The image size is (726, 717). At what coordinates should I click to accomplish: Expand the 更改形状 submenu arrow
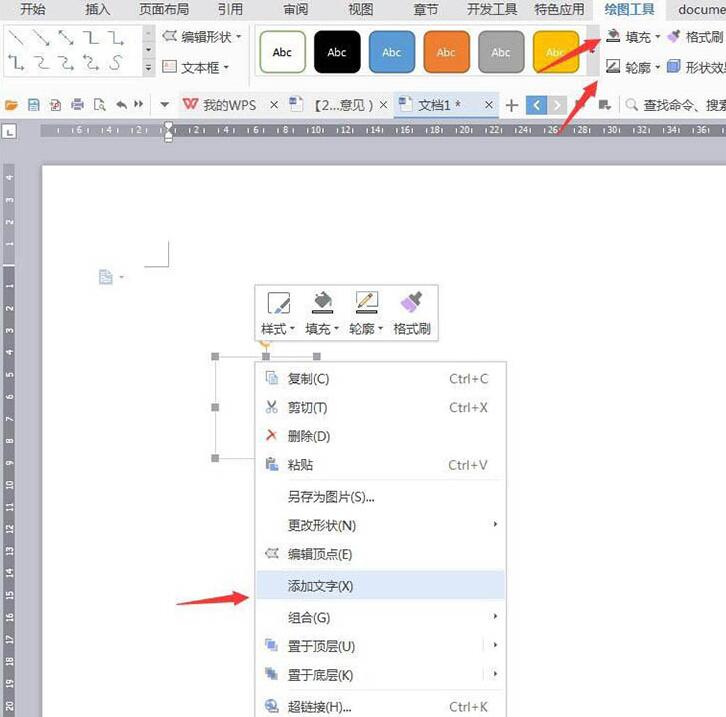pyautogui.click(x=495, y=525)
